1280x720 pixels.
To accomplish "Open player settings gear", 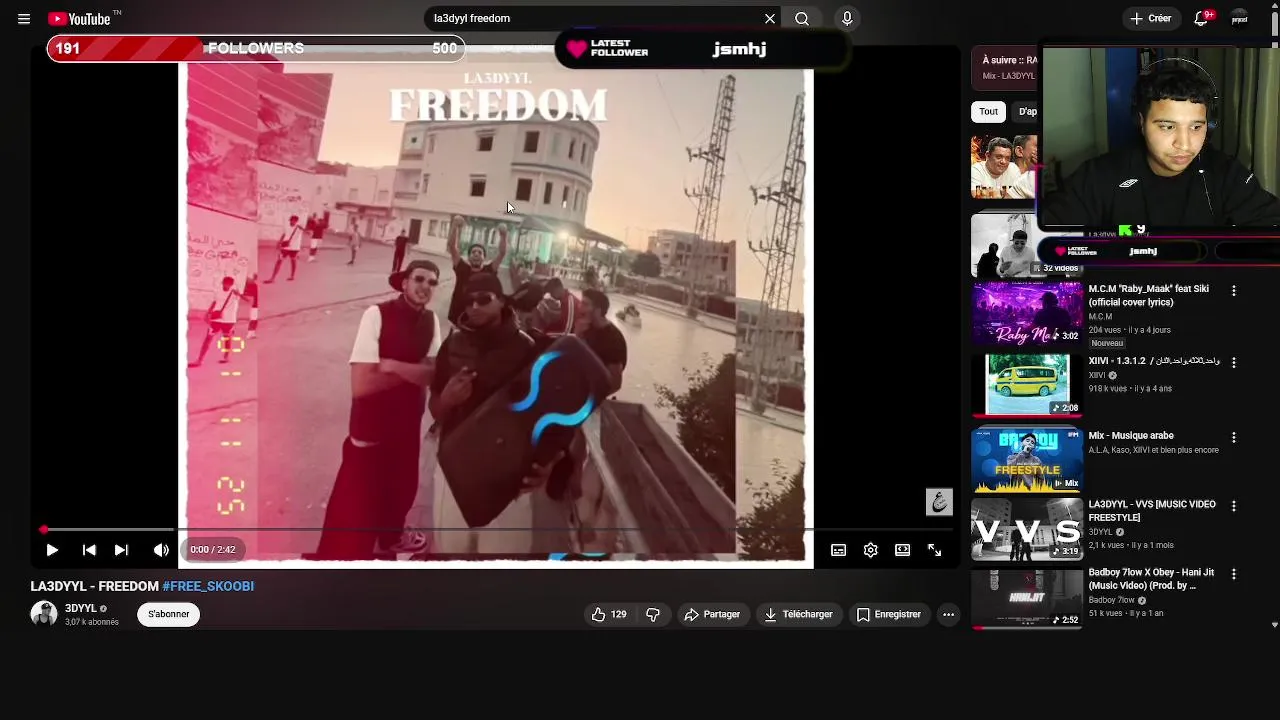I will (x=870, y=550).
